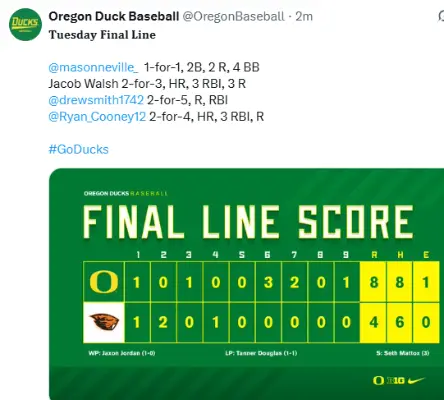Click the FINAL LINE SCORE heading in image
444x400 pixels.
[248, 222]
